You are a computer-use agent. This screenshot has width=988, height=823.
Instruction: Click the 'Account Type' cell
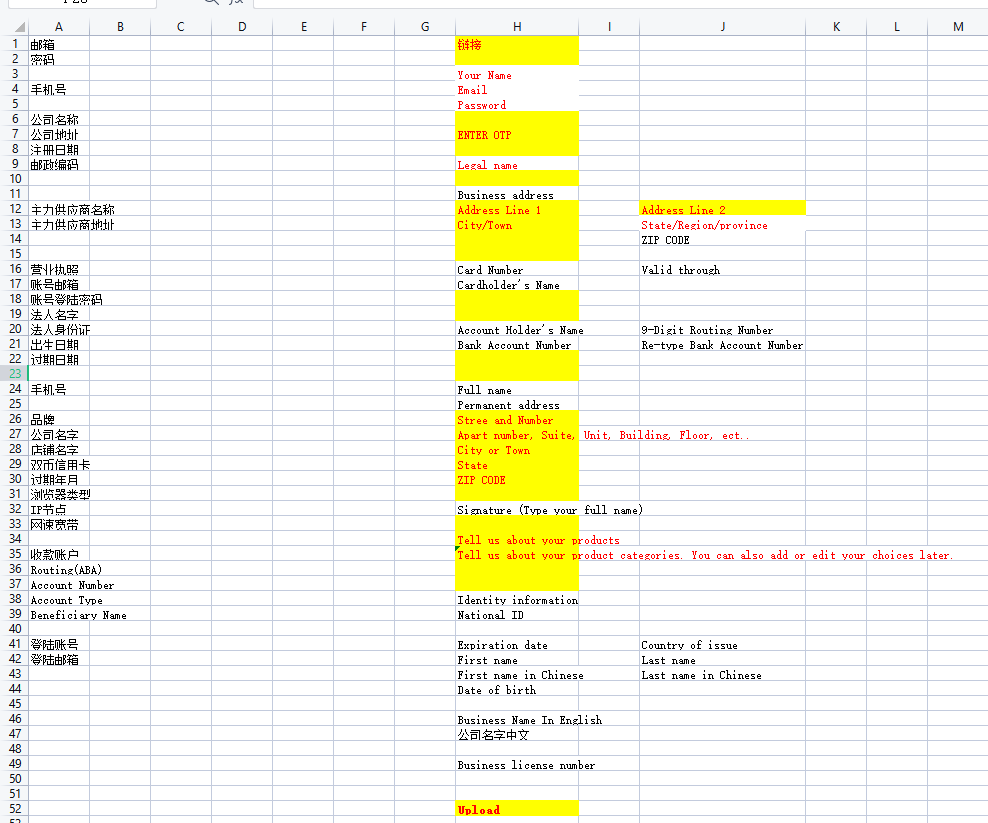(x=59, y=599)
